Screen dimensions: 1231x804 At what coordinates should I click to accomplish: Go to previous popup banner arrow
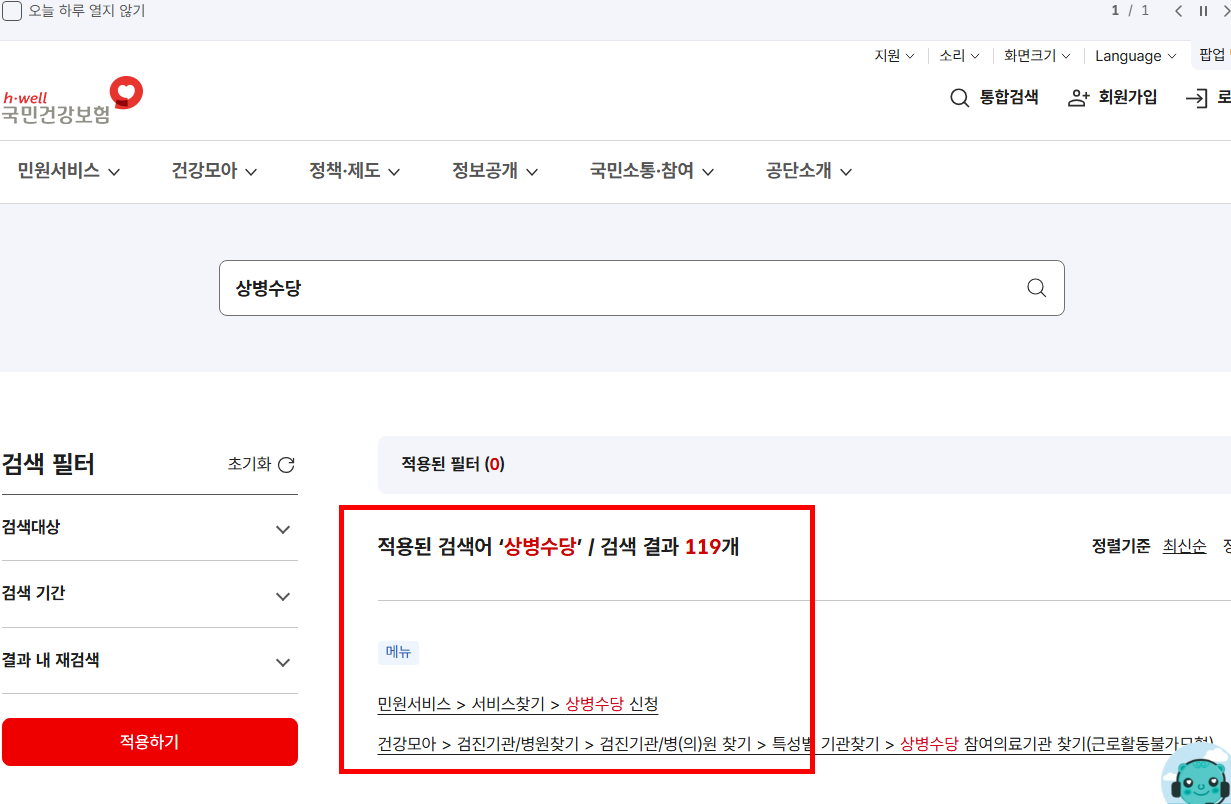(1178, 11)
